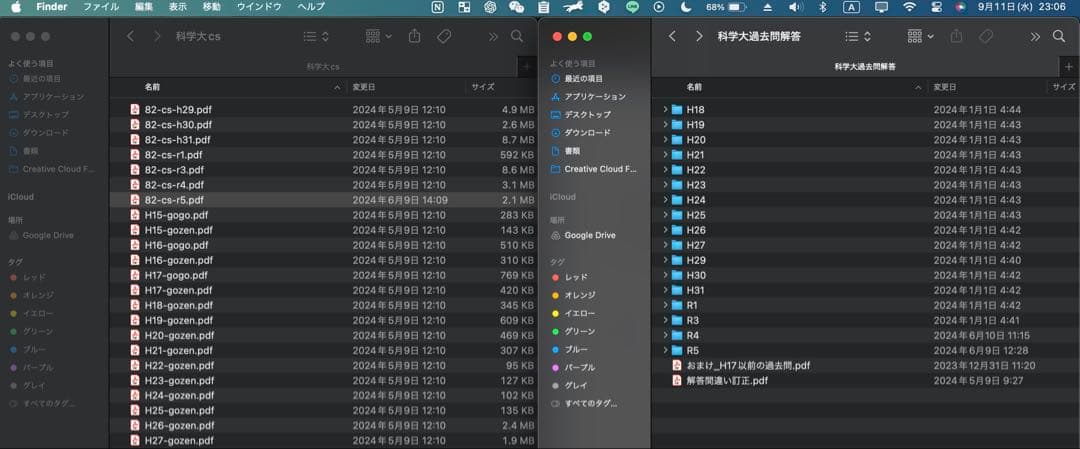Filter by レッド tag in front sidebar
Screen dimensions: 1080x449
569,277
